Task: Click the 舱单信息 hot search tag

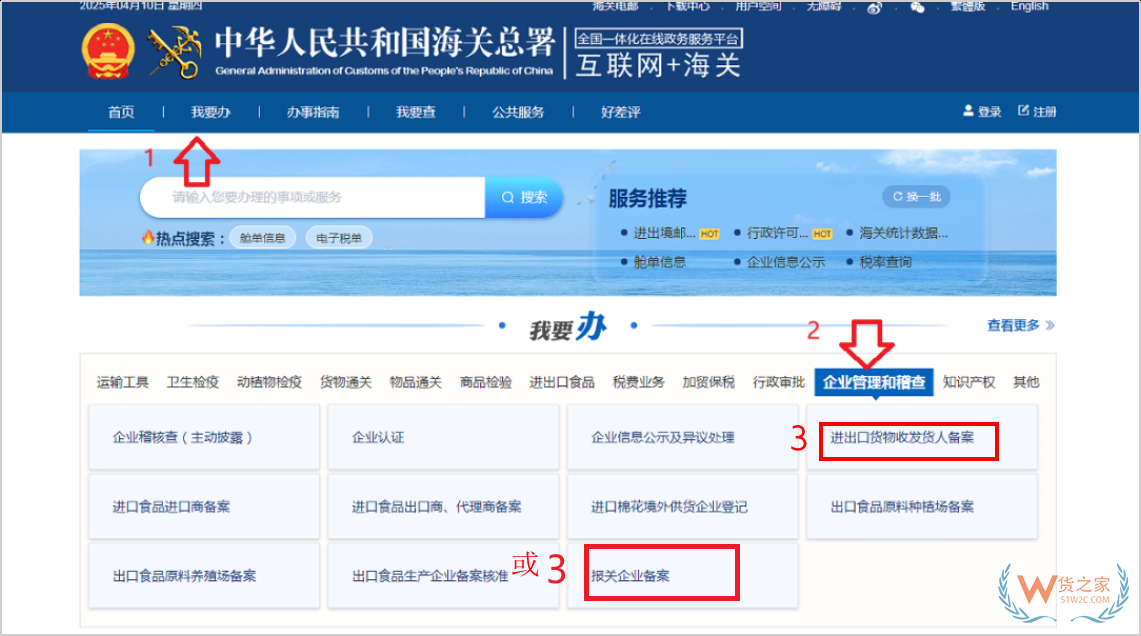Action: [262, 237]
